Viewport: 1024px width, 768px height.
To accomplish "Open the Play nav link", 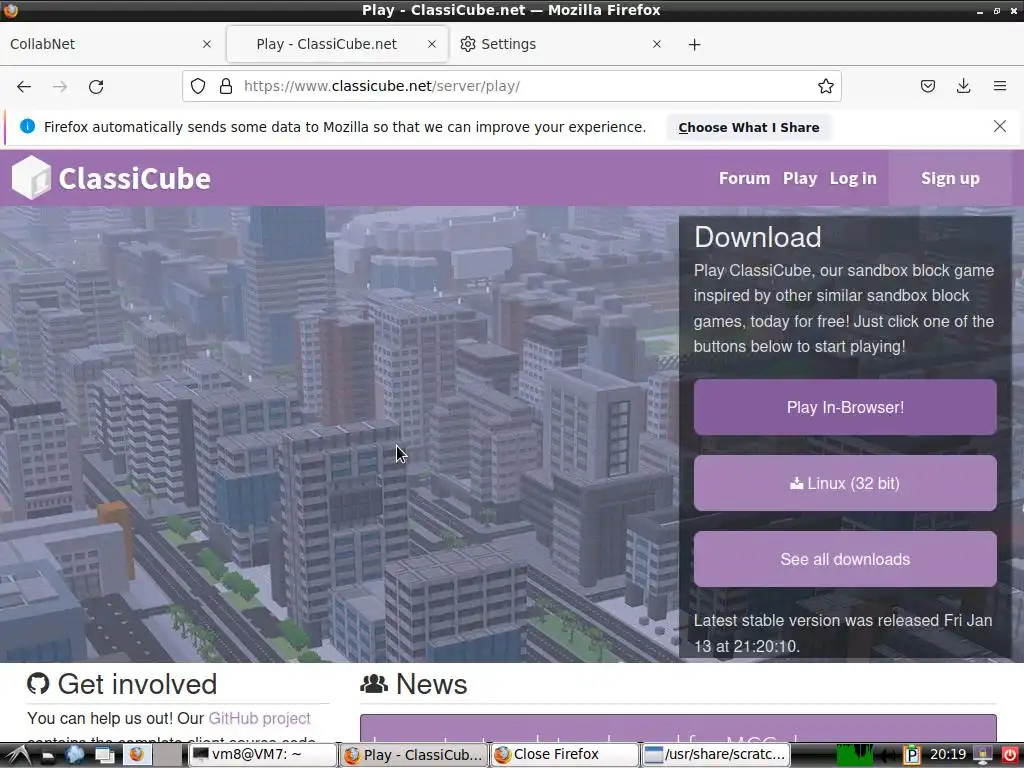I will (x=800, y=178).
